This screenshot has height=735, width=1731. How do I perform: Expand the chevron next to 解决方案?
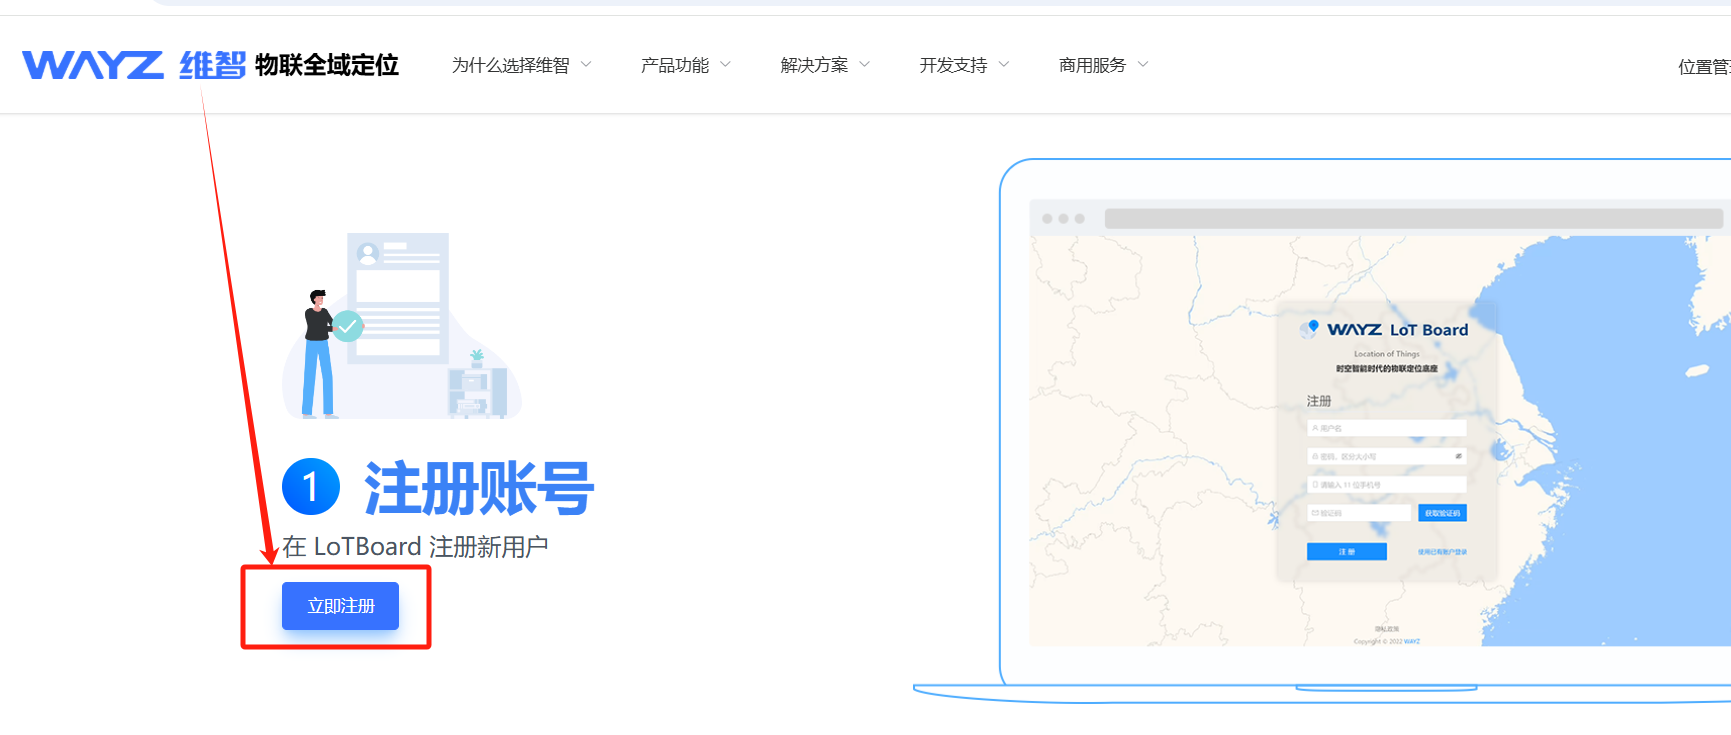pyautogui.click(x=864, y=64)
